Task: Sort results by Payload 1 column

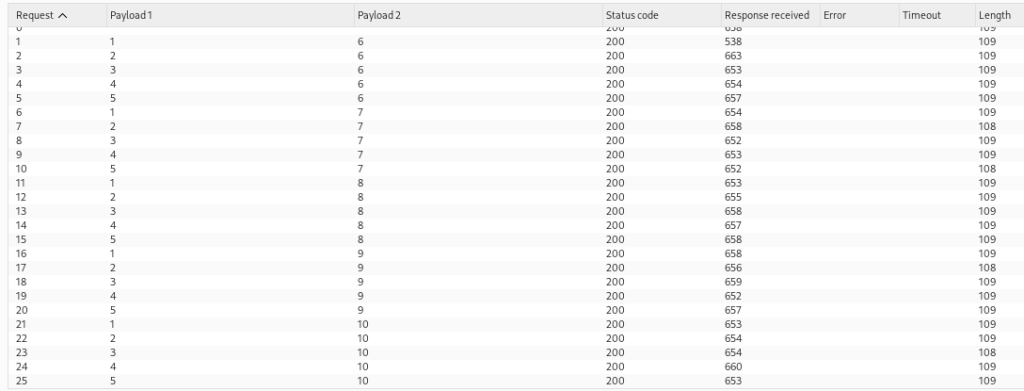Action: point(230,15)
